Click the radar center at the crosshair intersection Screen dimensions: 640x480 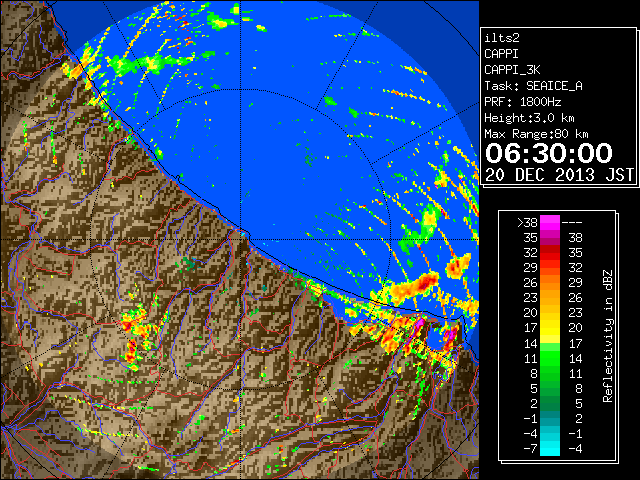241,239
